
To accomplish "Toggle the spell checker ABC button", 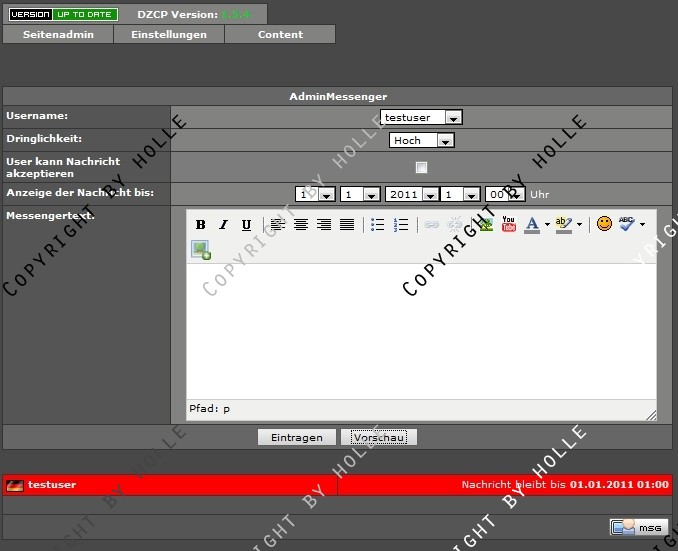I will point(627,224).
